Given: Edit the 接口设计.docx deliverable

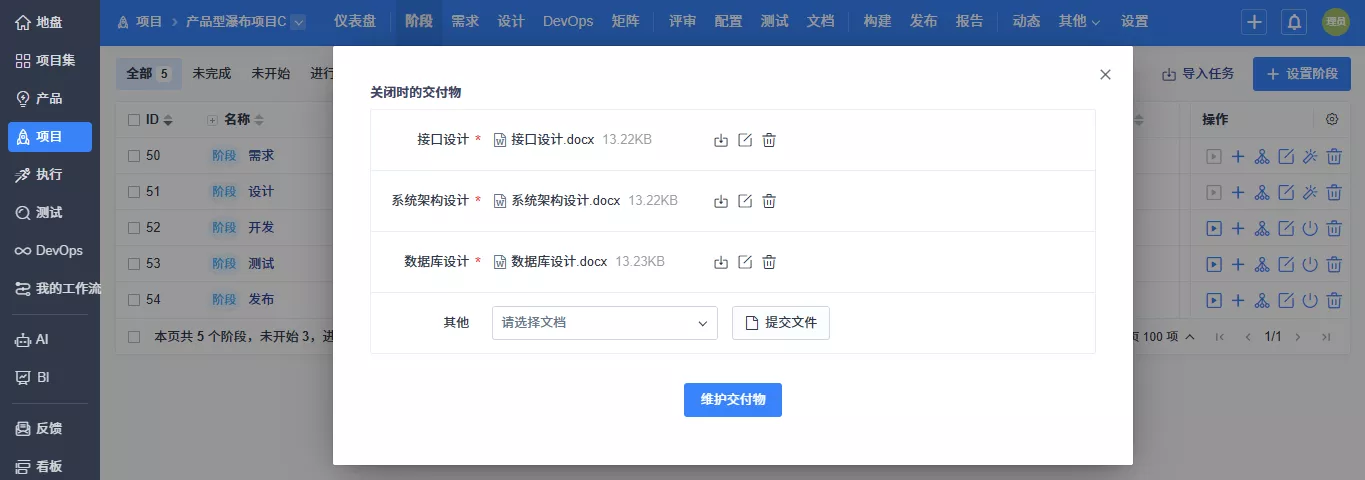Looking at the screenshot, I should click(745, 140).
